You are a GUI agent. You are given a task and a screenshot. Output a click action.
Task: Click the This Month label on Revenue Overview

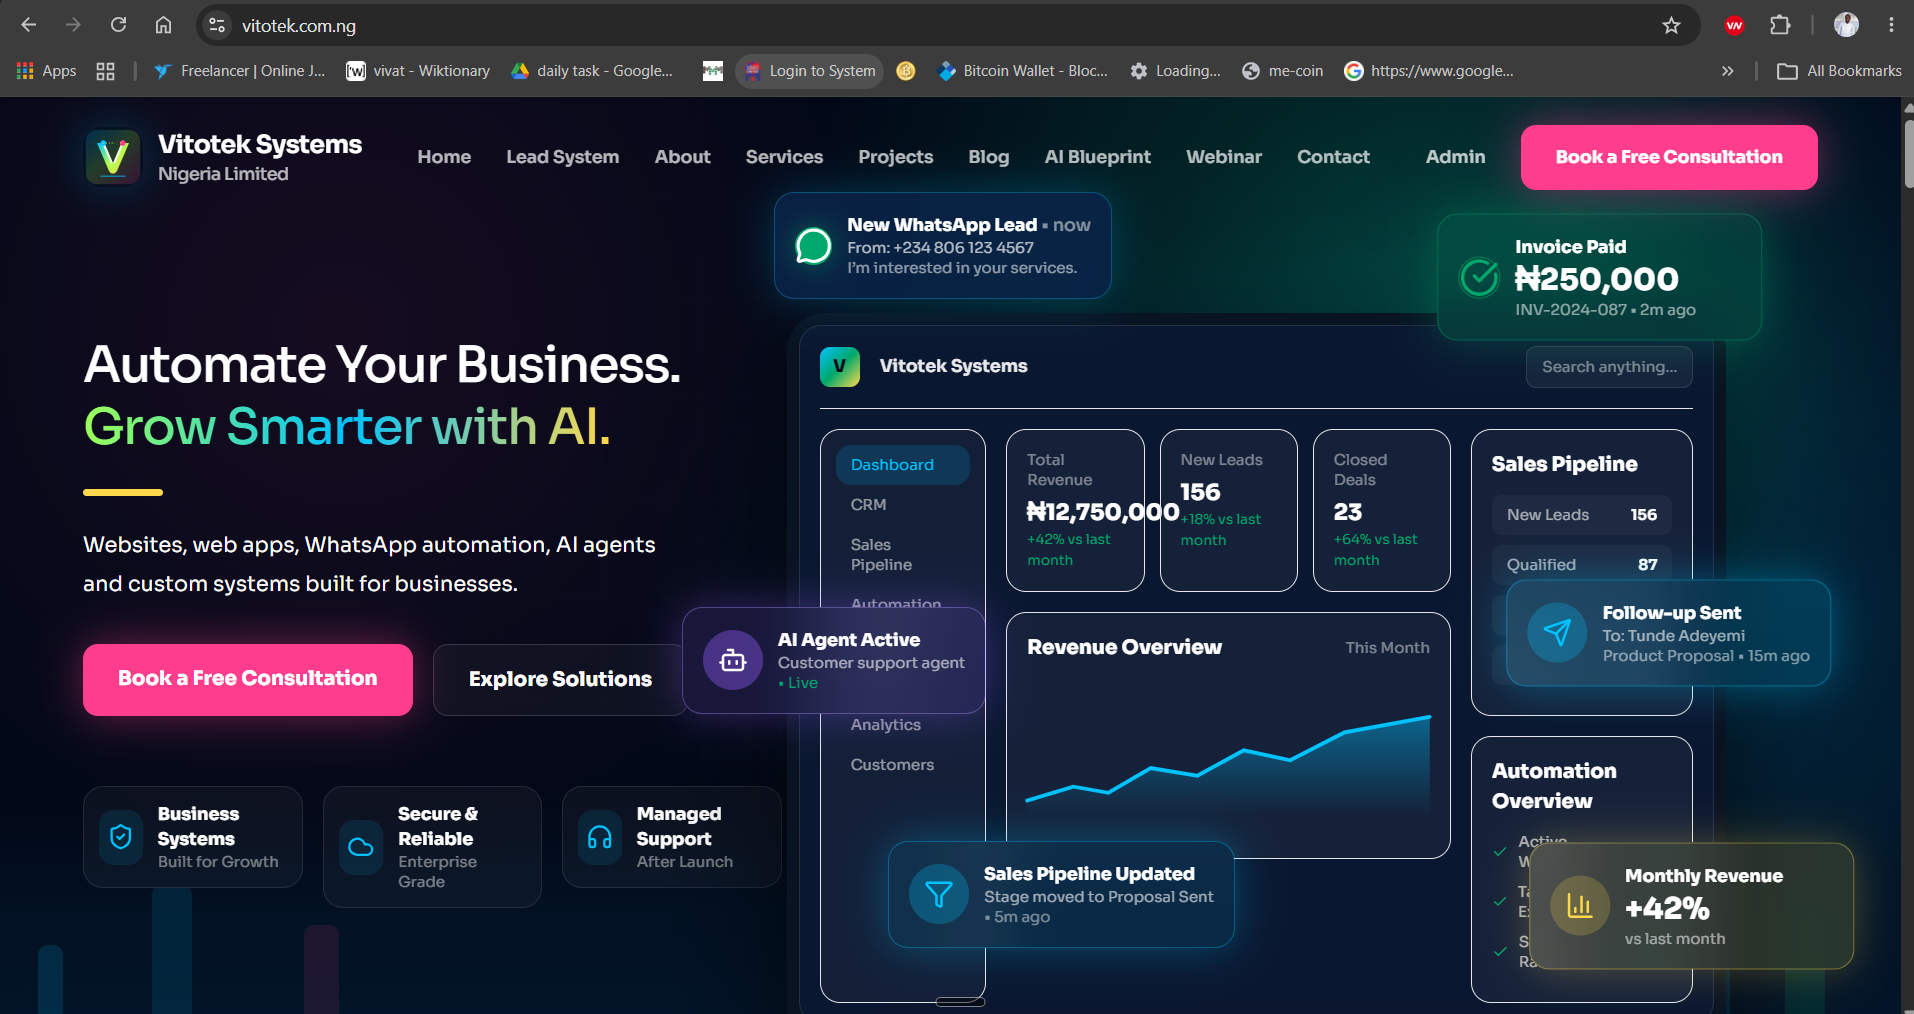pyautogui.click(x=1387, y=648)
